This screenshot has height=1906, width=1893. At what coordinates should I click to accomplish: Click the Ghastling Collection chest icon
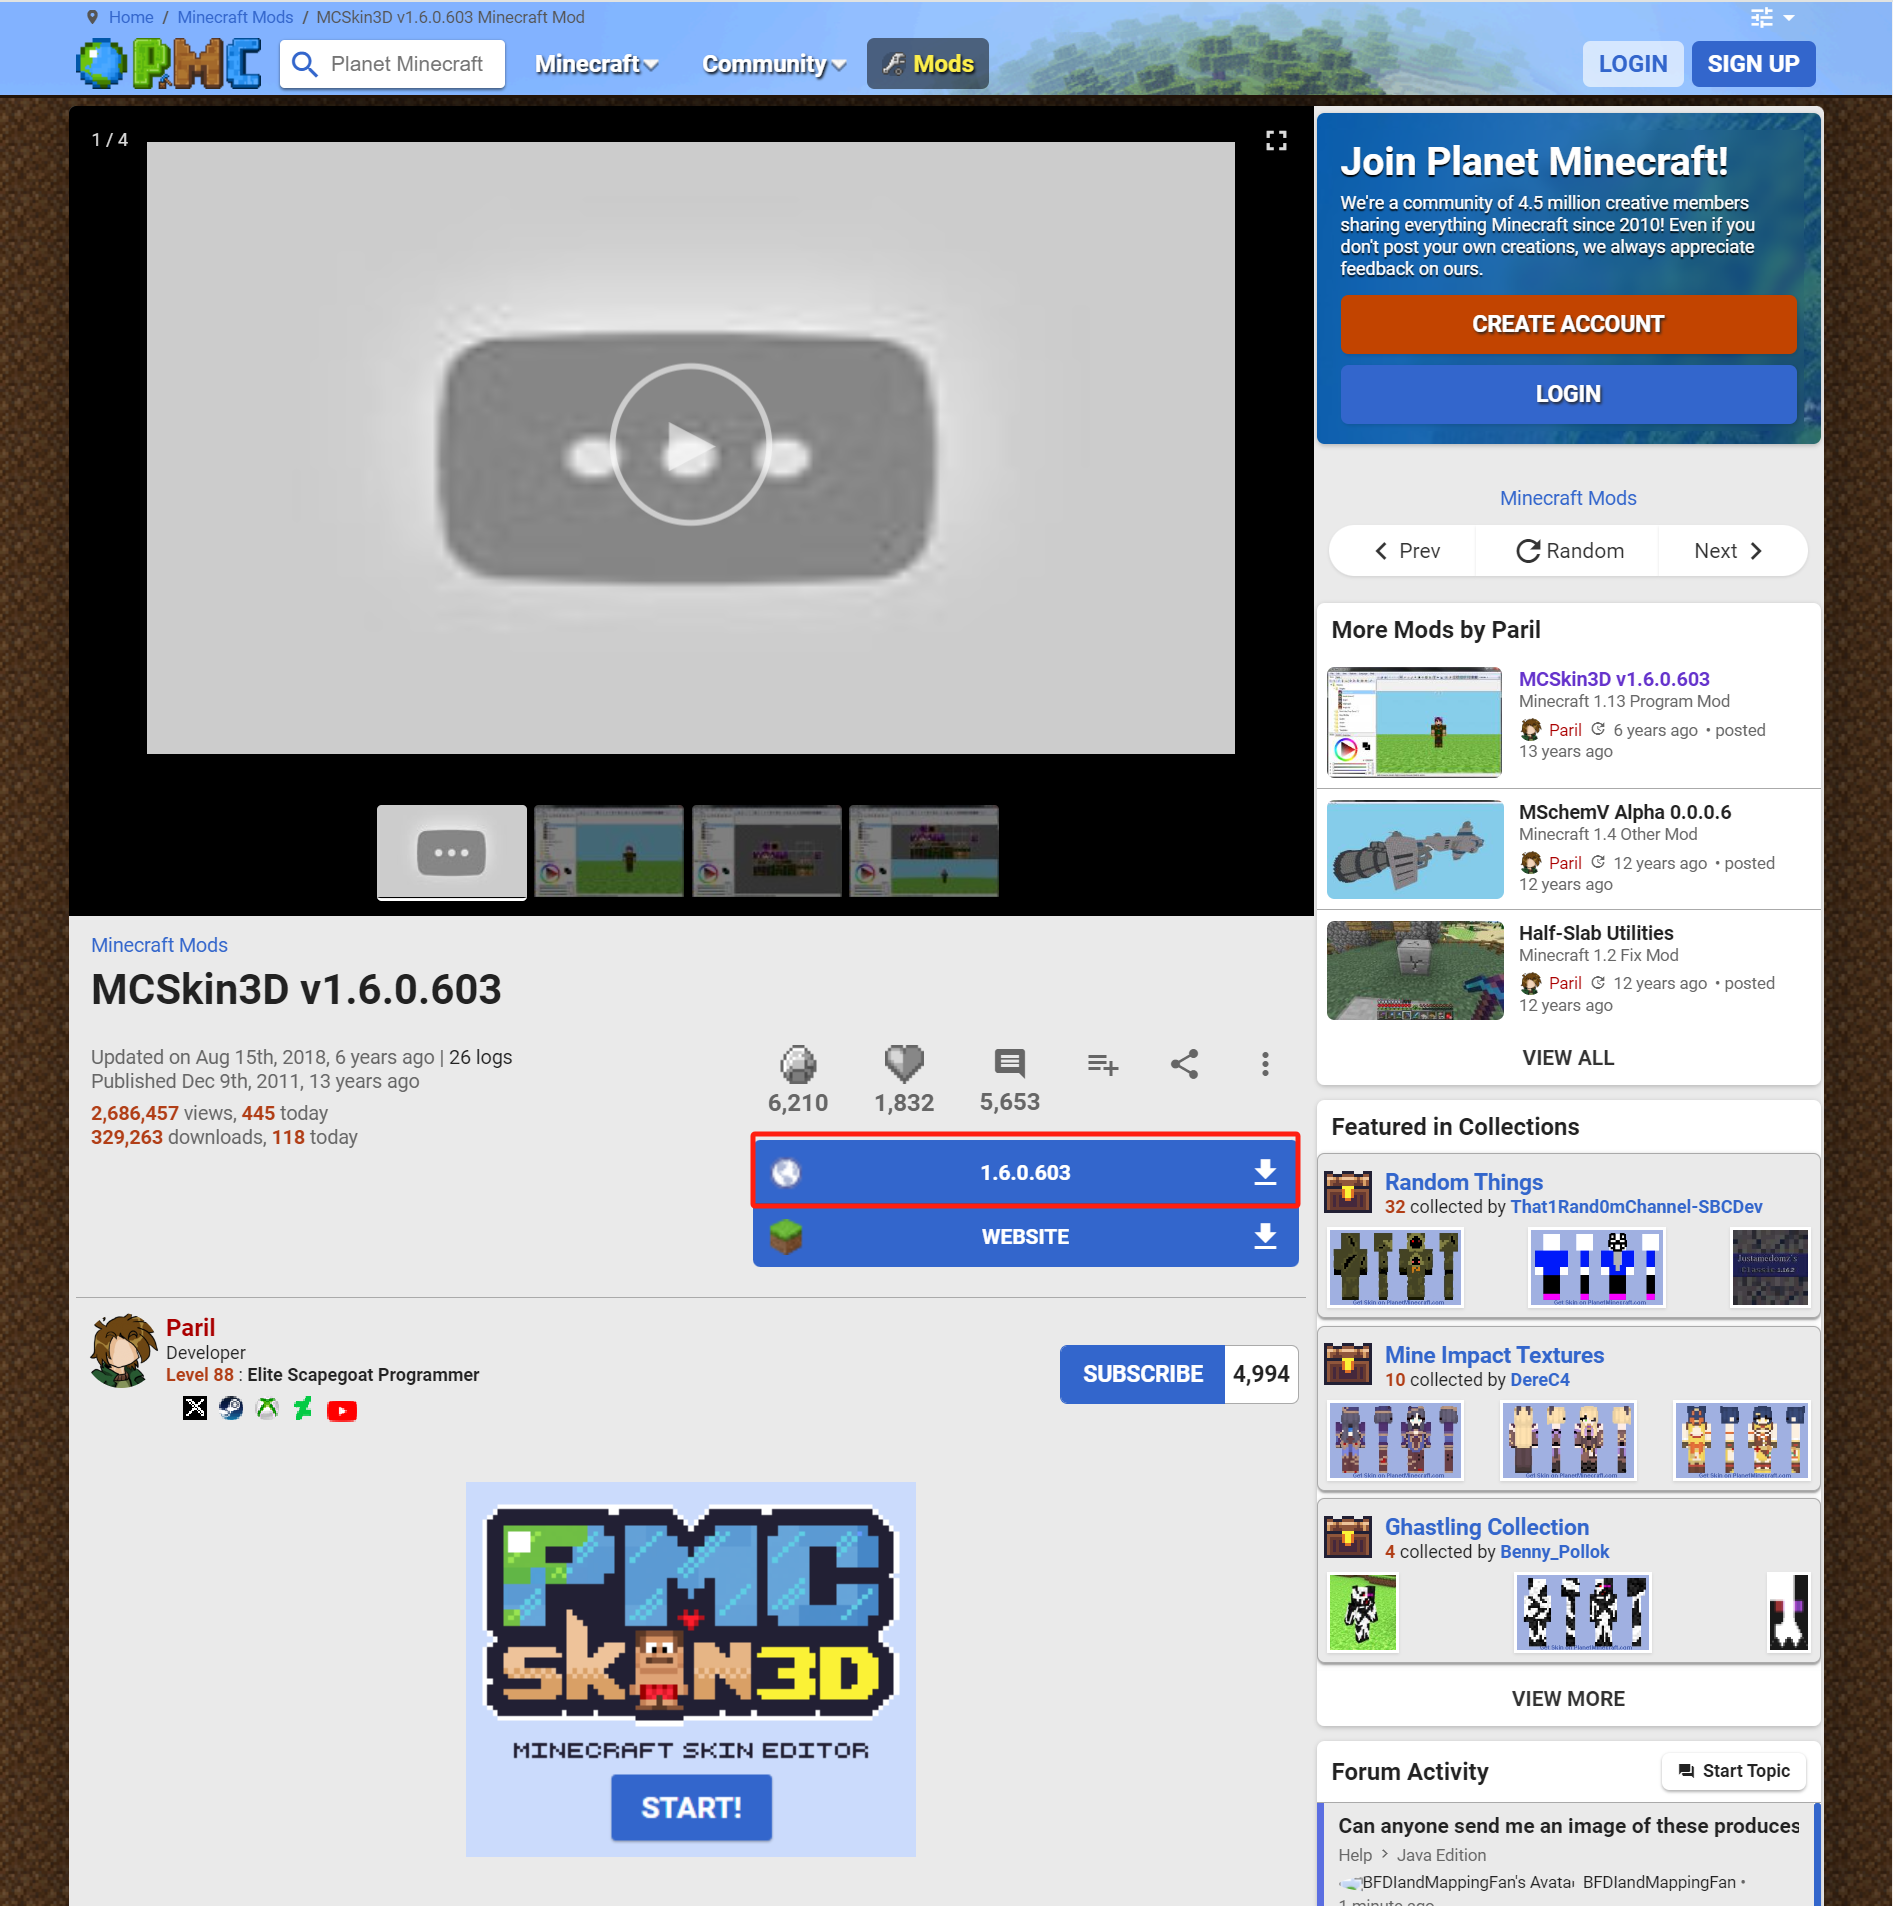1348,1537
